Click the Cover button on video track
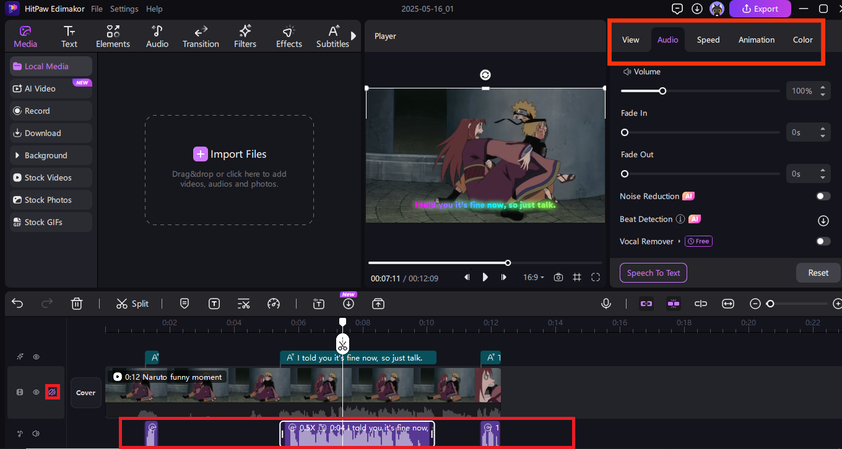This screenshot has width=842, height=449. (x=85, y=393)
